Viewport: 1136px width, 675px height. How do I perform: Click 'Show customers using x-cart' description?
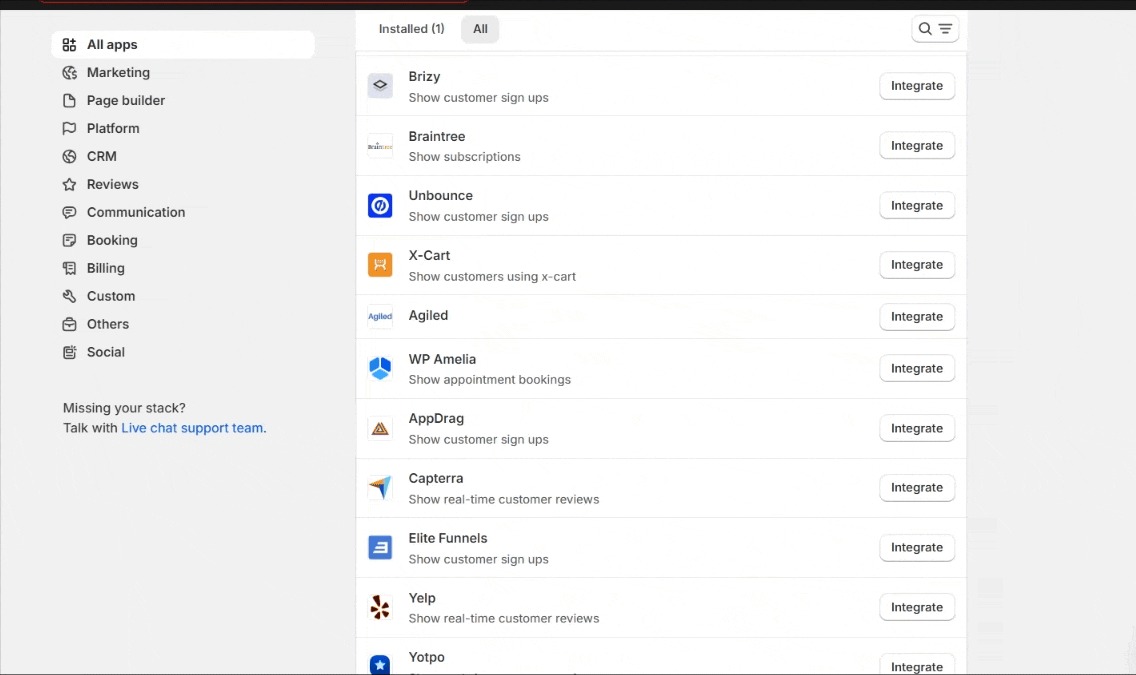(x=492, y=277)
